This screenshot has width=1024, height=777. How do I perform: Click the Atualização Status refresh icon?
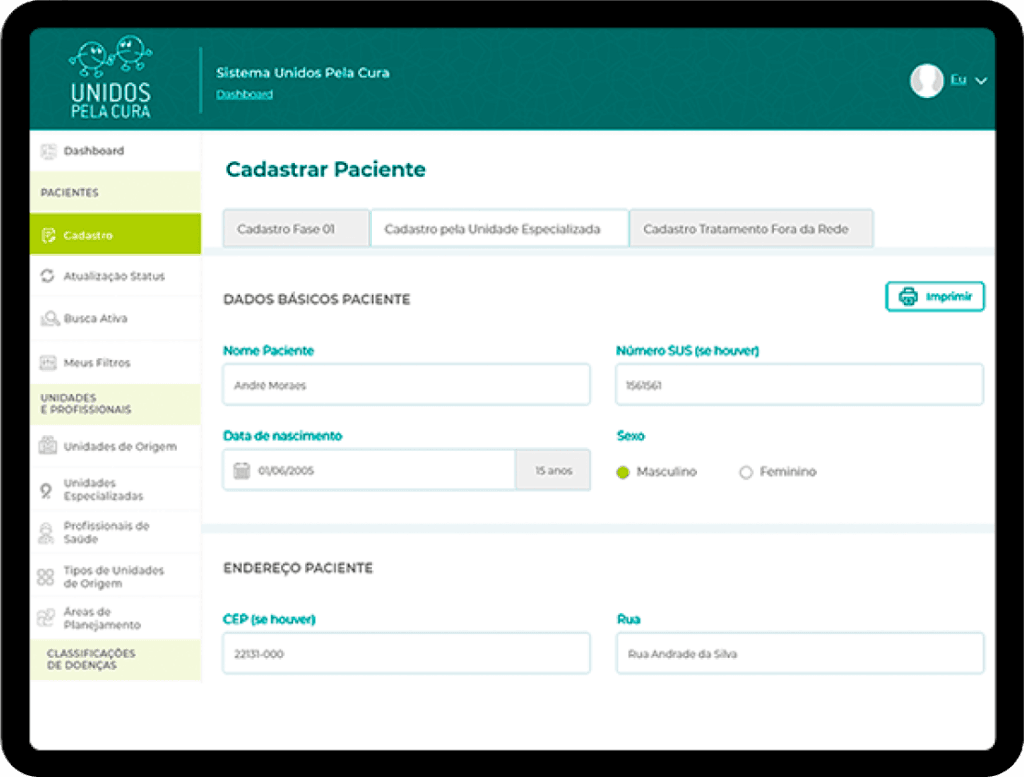(x=47, y=276)
